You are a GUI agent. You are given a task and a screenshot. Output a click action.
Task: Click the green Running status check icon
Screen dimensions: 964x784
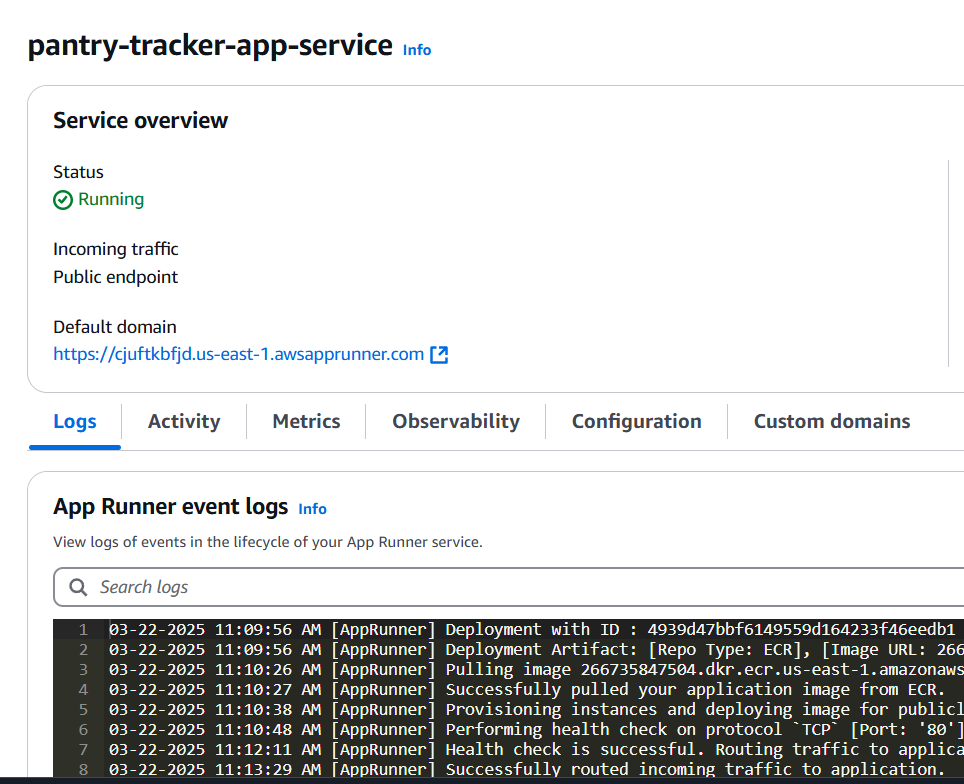click(63, 200)
